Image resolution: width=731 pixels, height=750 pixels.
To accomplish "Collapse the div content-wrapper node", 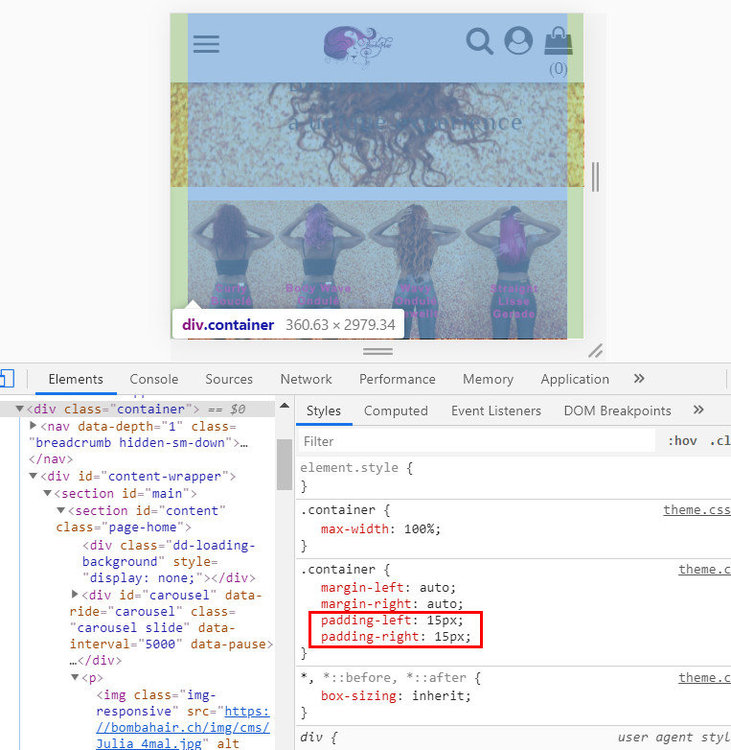I will click(33, 476).
